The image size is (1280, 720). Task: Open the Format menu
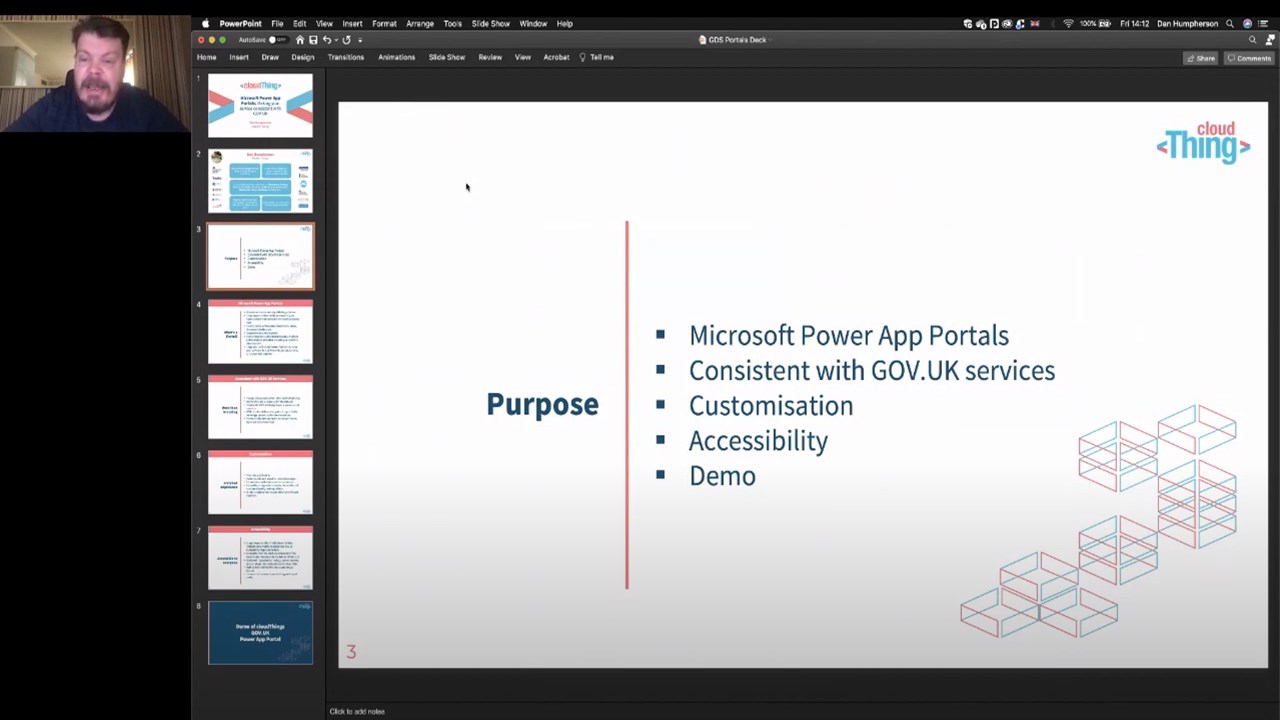[384, 23]
